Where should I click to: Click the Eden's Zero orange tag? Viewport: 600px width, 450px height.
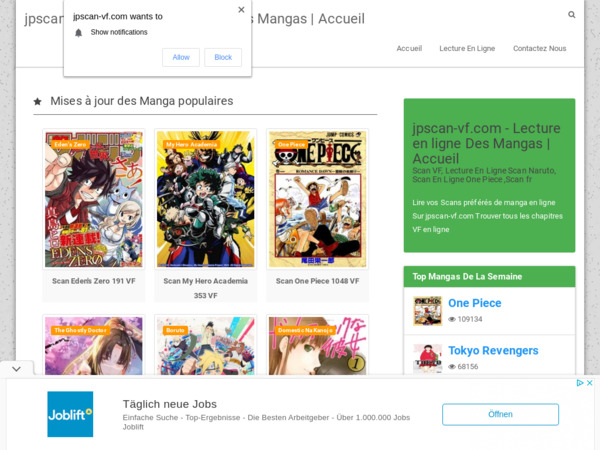[x=70, y=144]
